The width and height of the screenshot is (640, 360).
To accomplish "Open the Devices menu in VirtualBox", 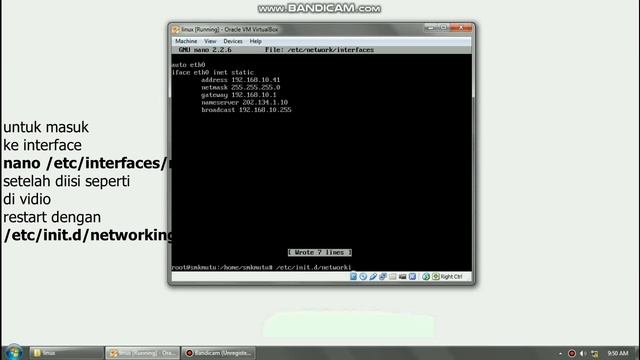I will coord(233,41).
